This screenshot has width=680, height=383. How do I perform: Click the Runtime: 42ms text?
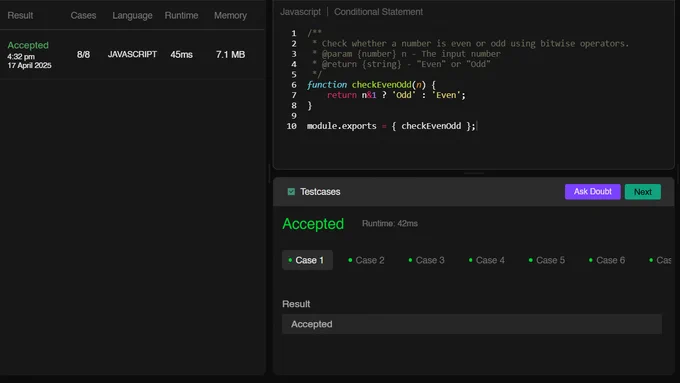click(x=390, y=224)
